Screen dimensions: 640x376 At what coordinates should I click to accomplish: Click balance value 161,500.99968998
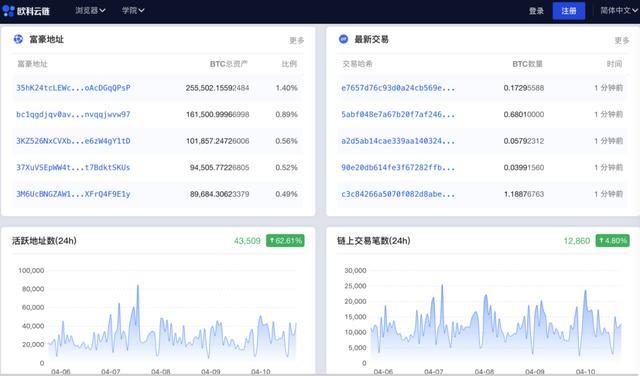point(217,114)
